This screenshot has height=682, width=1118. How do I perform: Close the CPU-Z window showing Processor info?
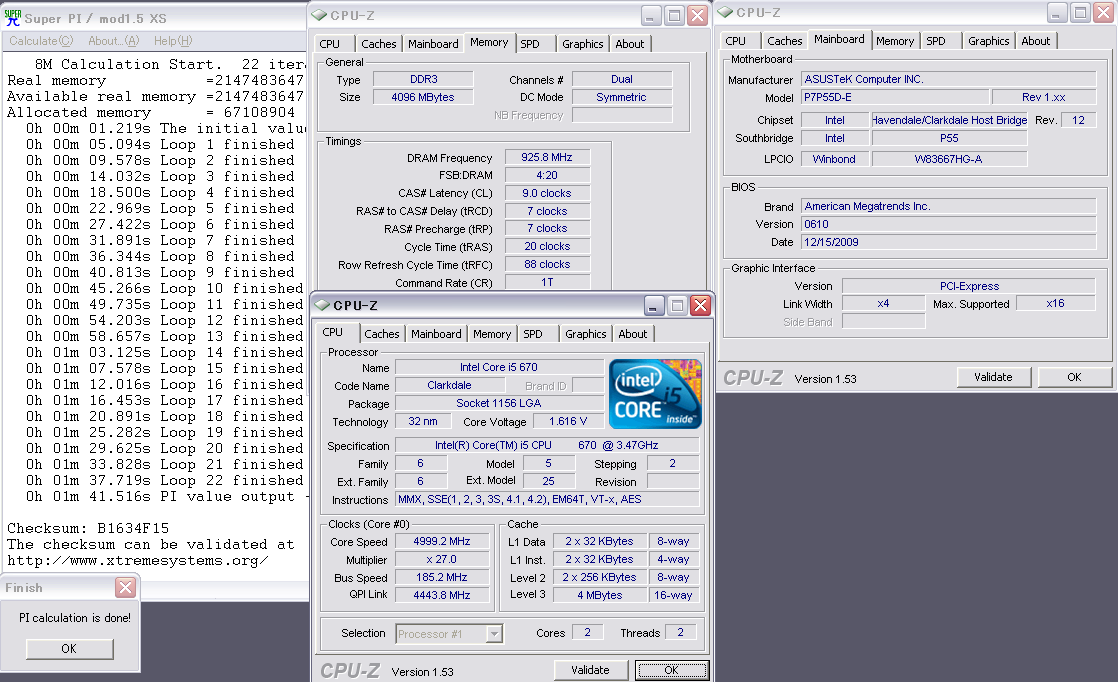700,305
